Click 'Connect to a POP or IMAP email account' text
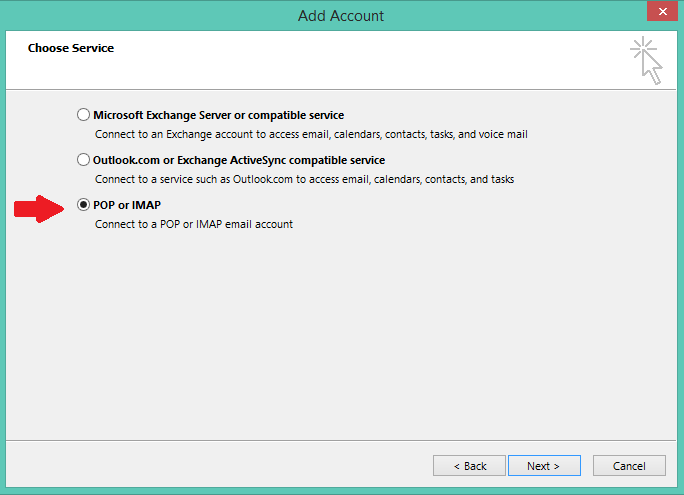 click(x=194, y=224)
